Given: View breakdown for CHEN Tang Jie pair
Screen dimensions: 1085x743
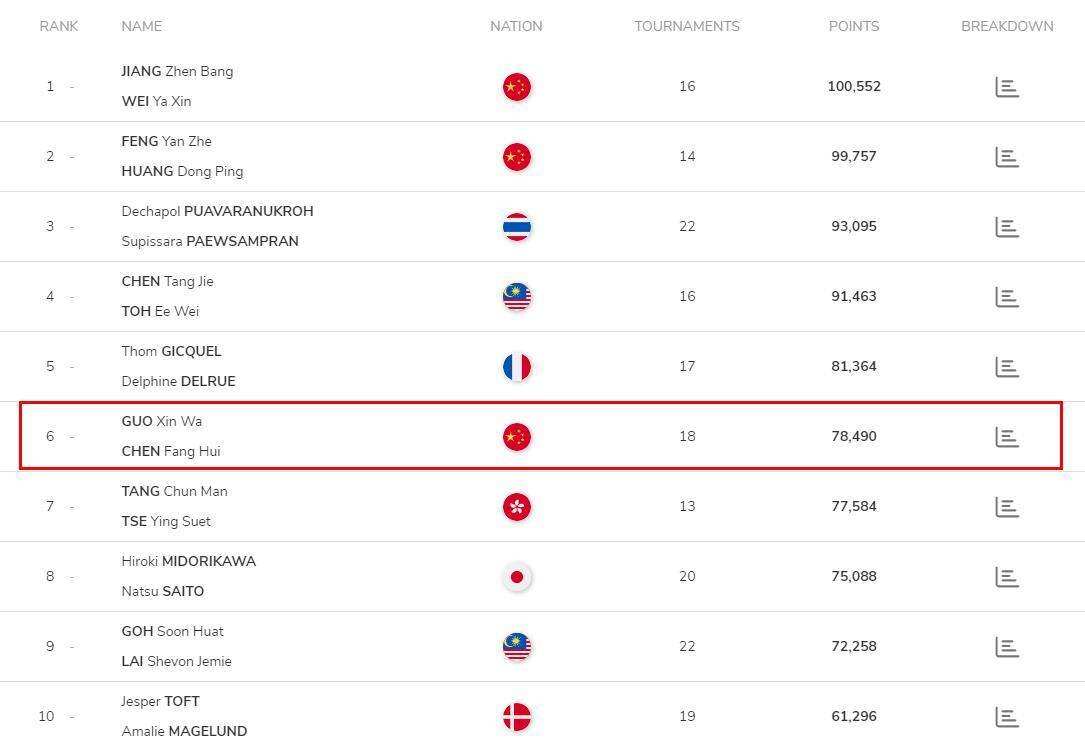Looking at the screenshot, I should pos(1007,297).
